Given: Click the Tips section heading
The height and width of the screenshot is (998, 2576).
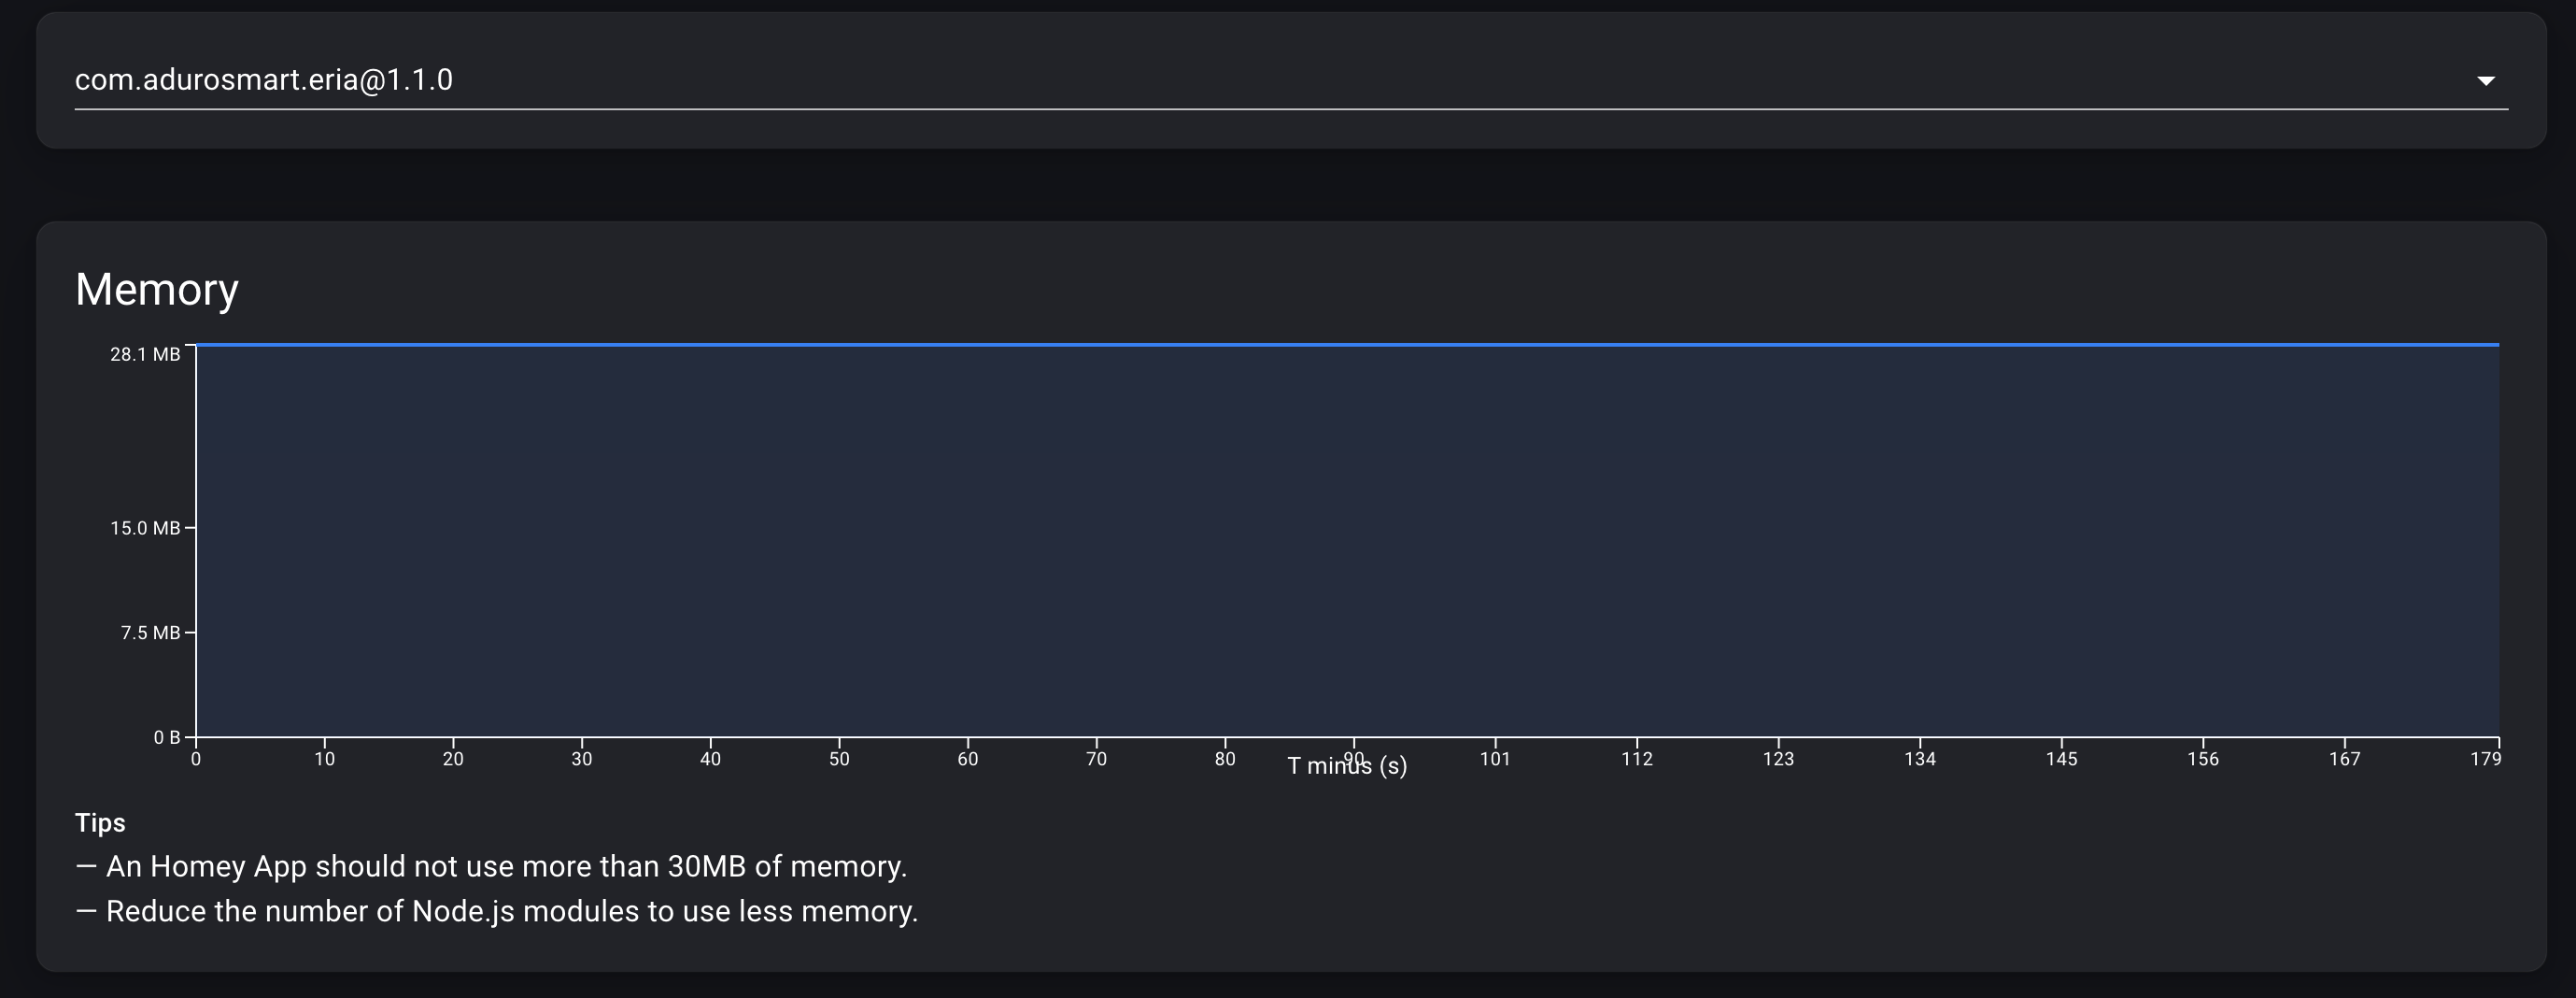Looking at the screenshot, I should (100, 823).
